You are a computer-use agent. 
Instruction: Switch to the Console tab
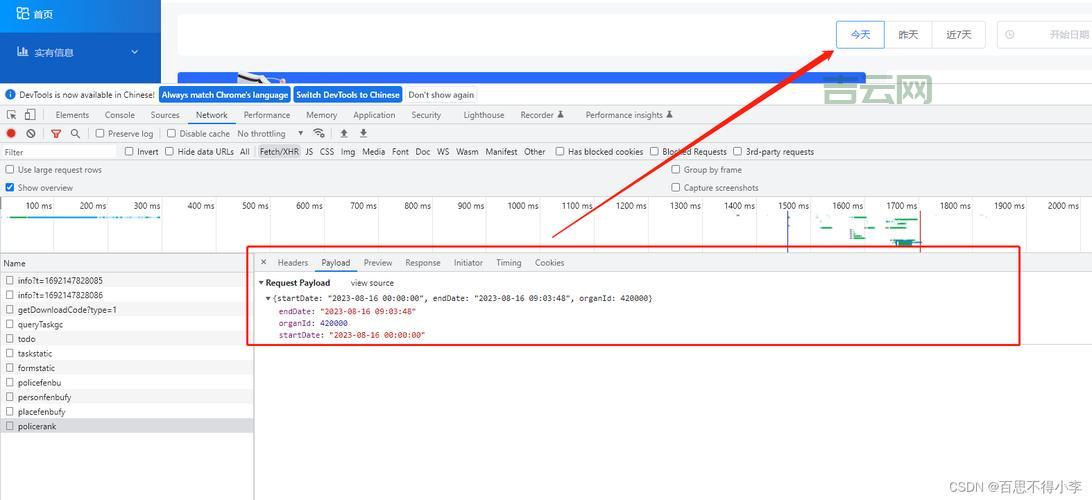(x=119, y=115)
